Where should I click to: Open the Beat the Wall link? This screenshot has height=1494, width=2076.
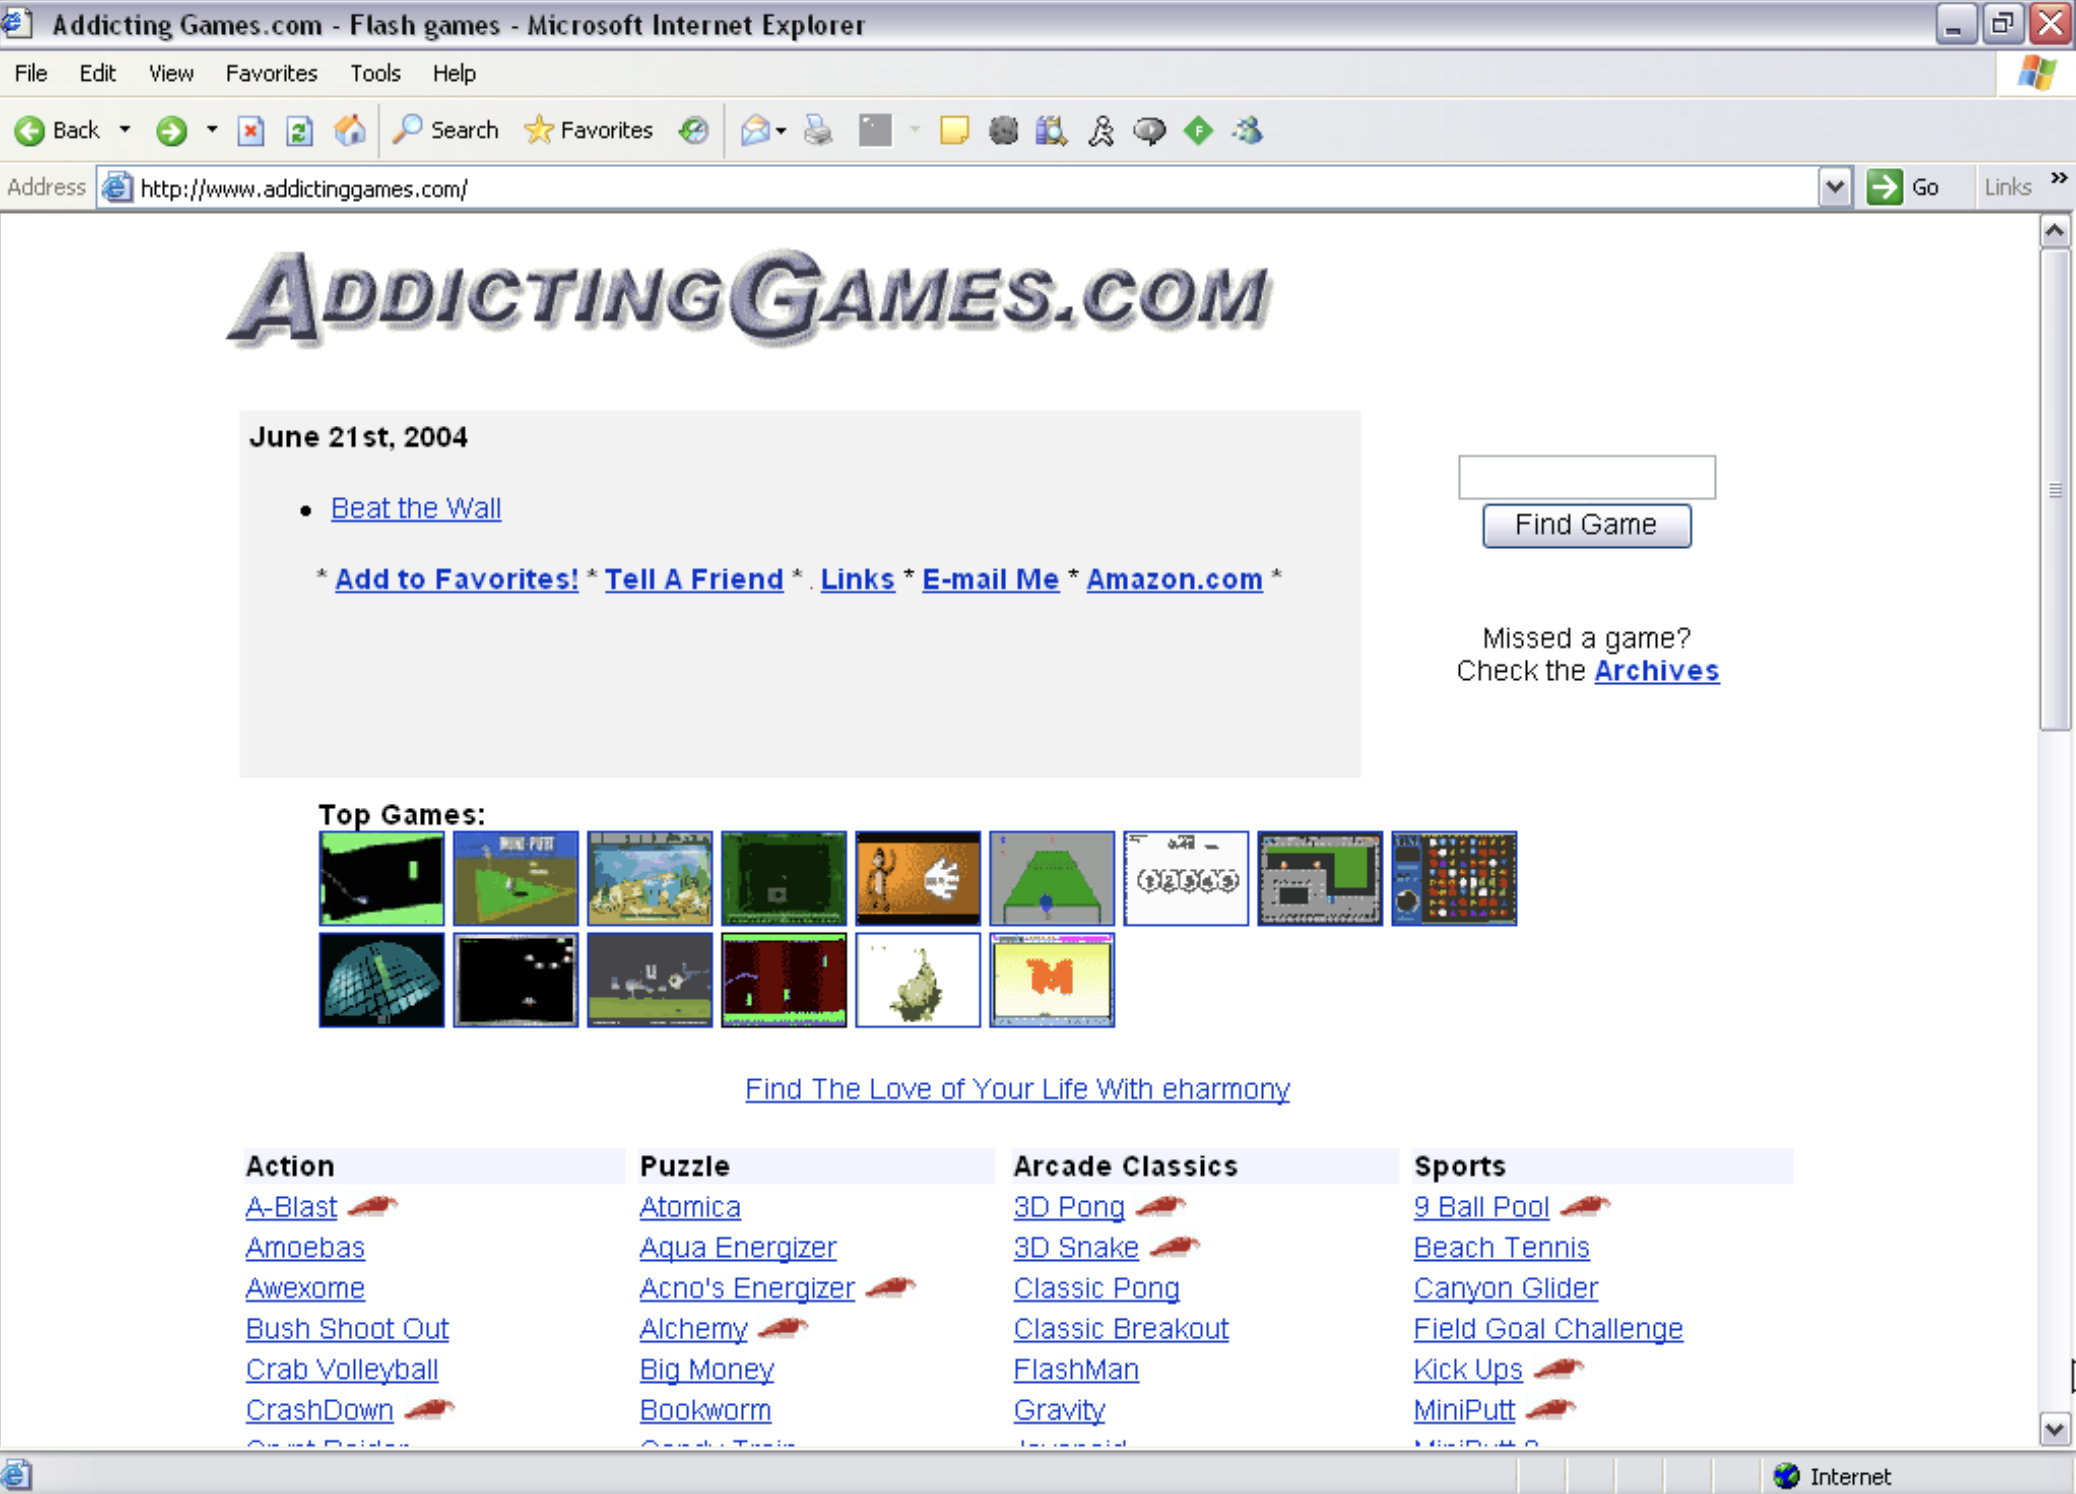pyautogui.click(x=416, y=508)
